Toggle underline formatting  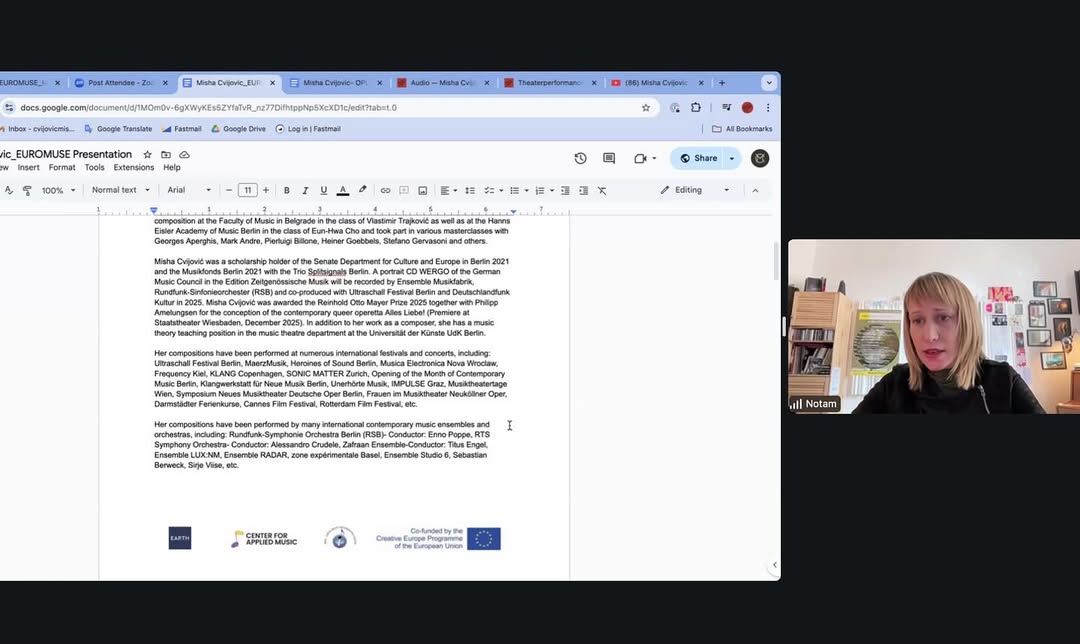pos(323,190)
